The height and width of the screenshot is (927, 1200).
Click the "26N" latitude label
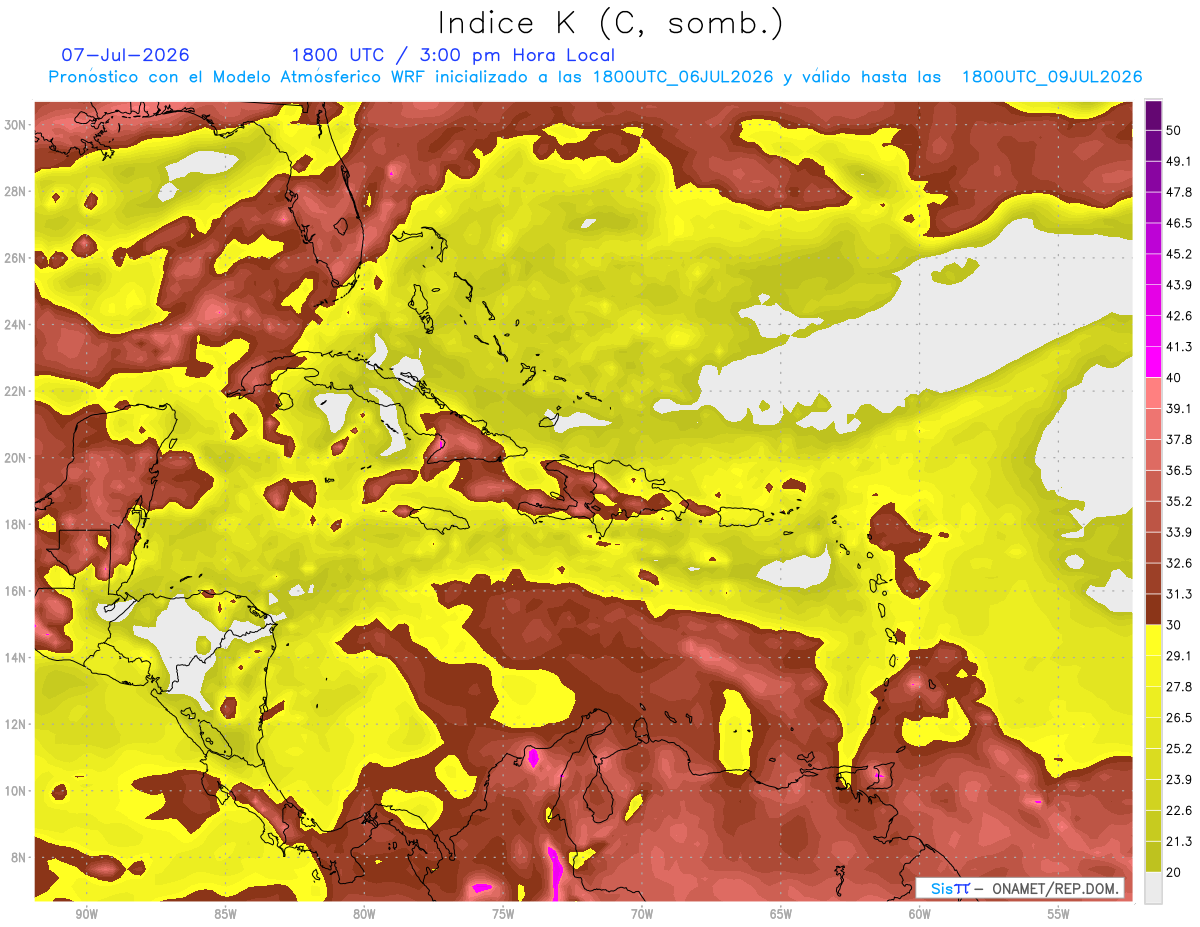click(16, 258)
